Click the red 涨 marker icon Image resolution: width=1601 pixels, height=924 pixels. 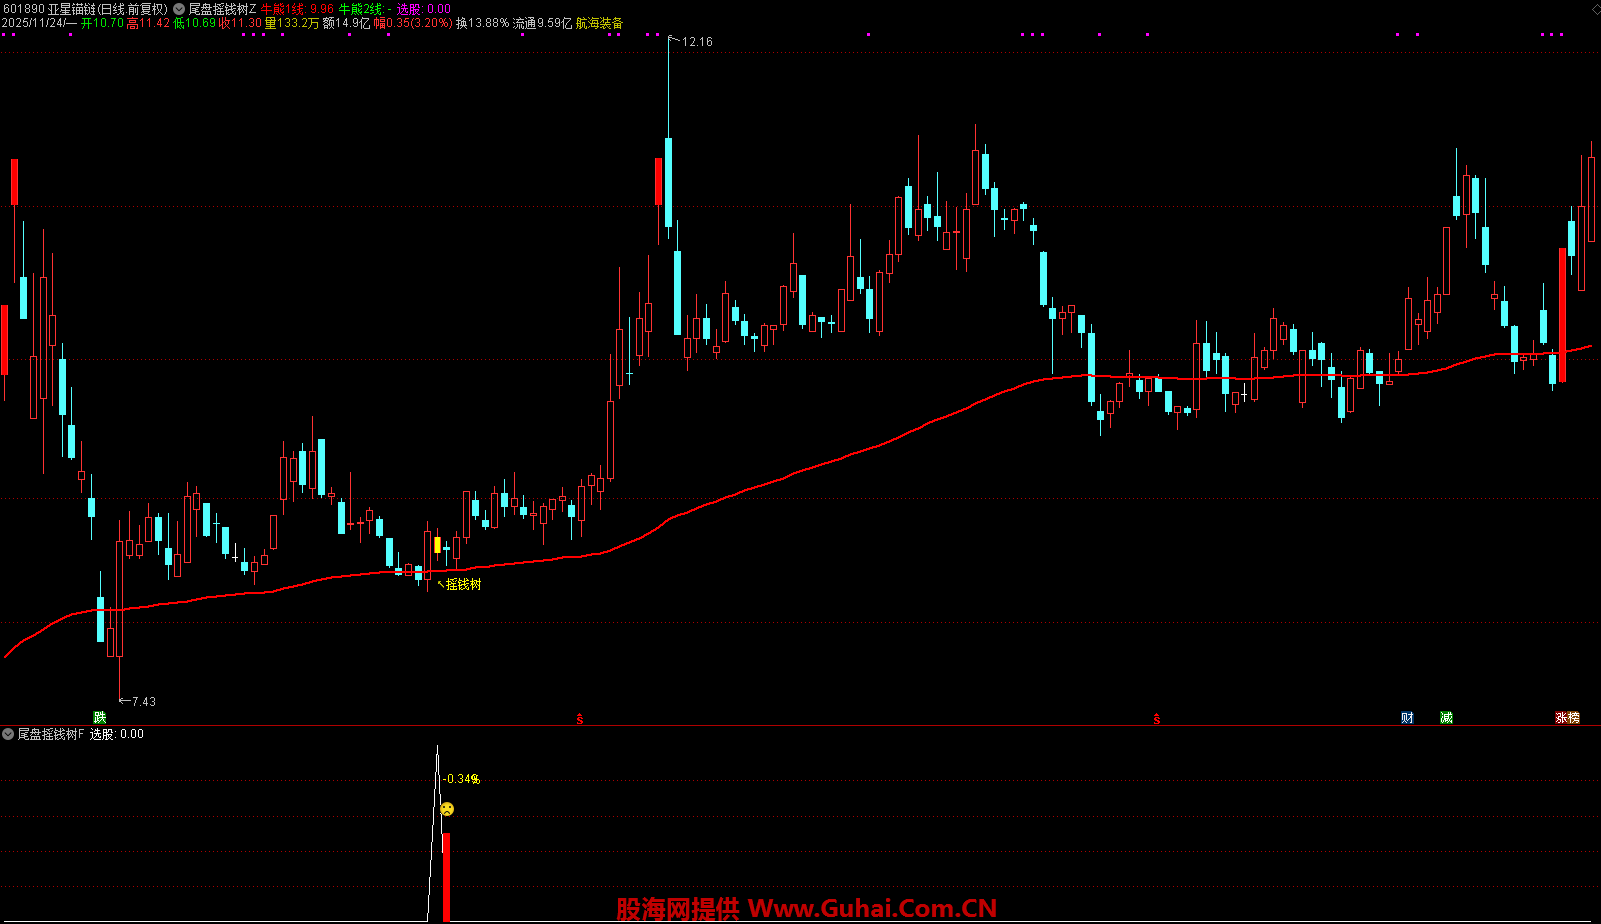(x=1561, y=717)
